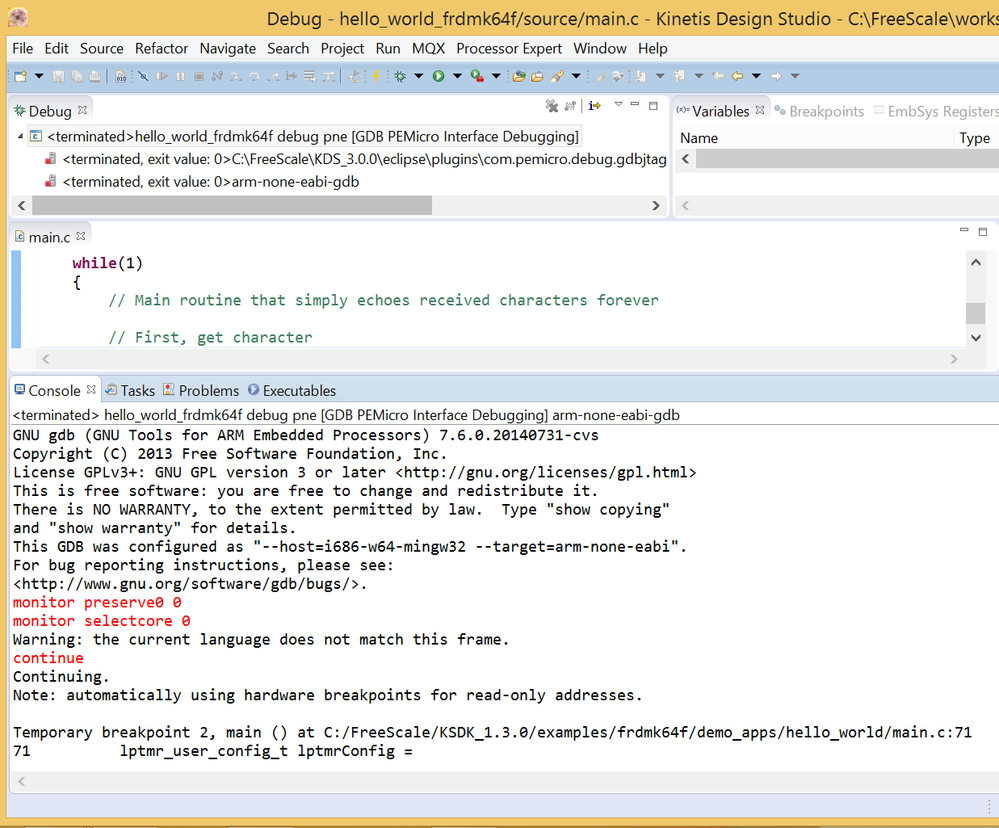Click the Suspend (pause) toolbar icon
The width and height of the screenshot is (999, 828).
(x=180, y=76)
